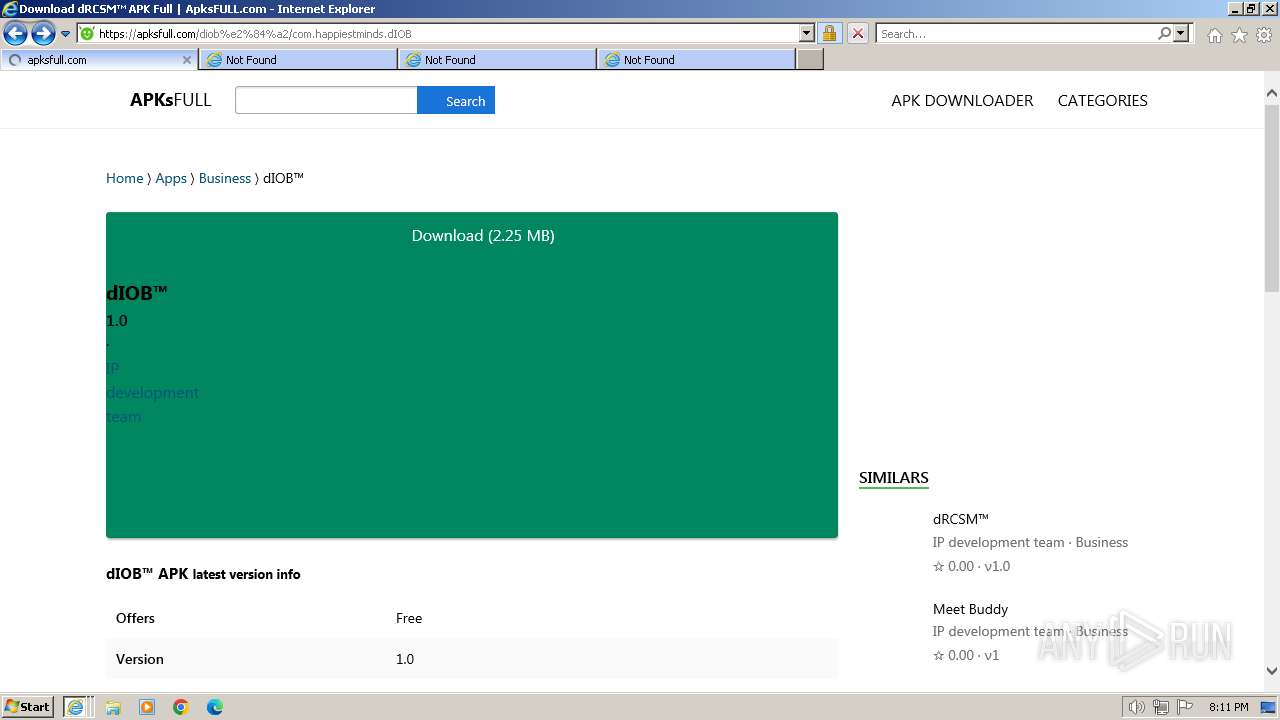This screenshot has width=1280, height=720.
Task: Launch Chrome from the taskbar
Action: pos(181,707)
